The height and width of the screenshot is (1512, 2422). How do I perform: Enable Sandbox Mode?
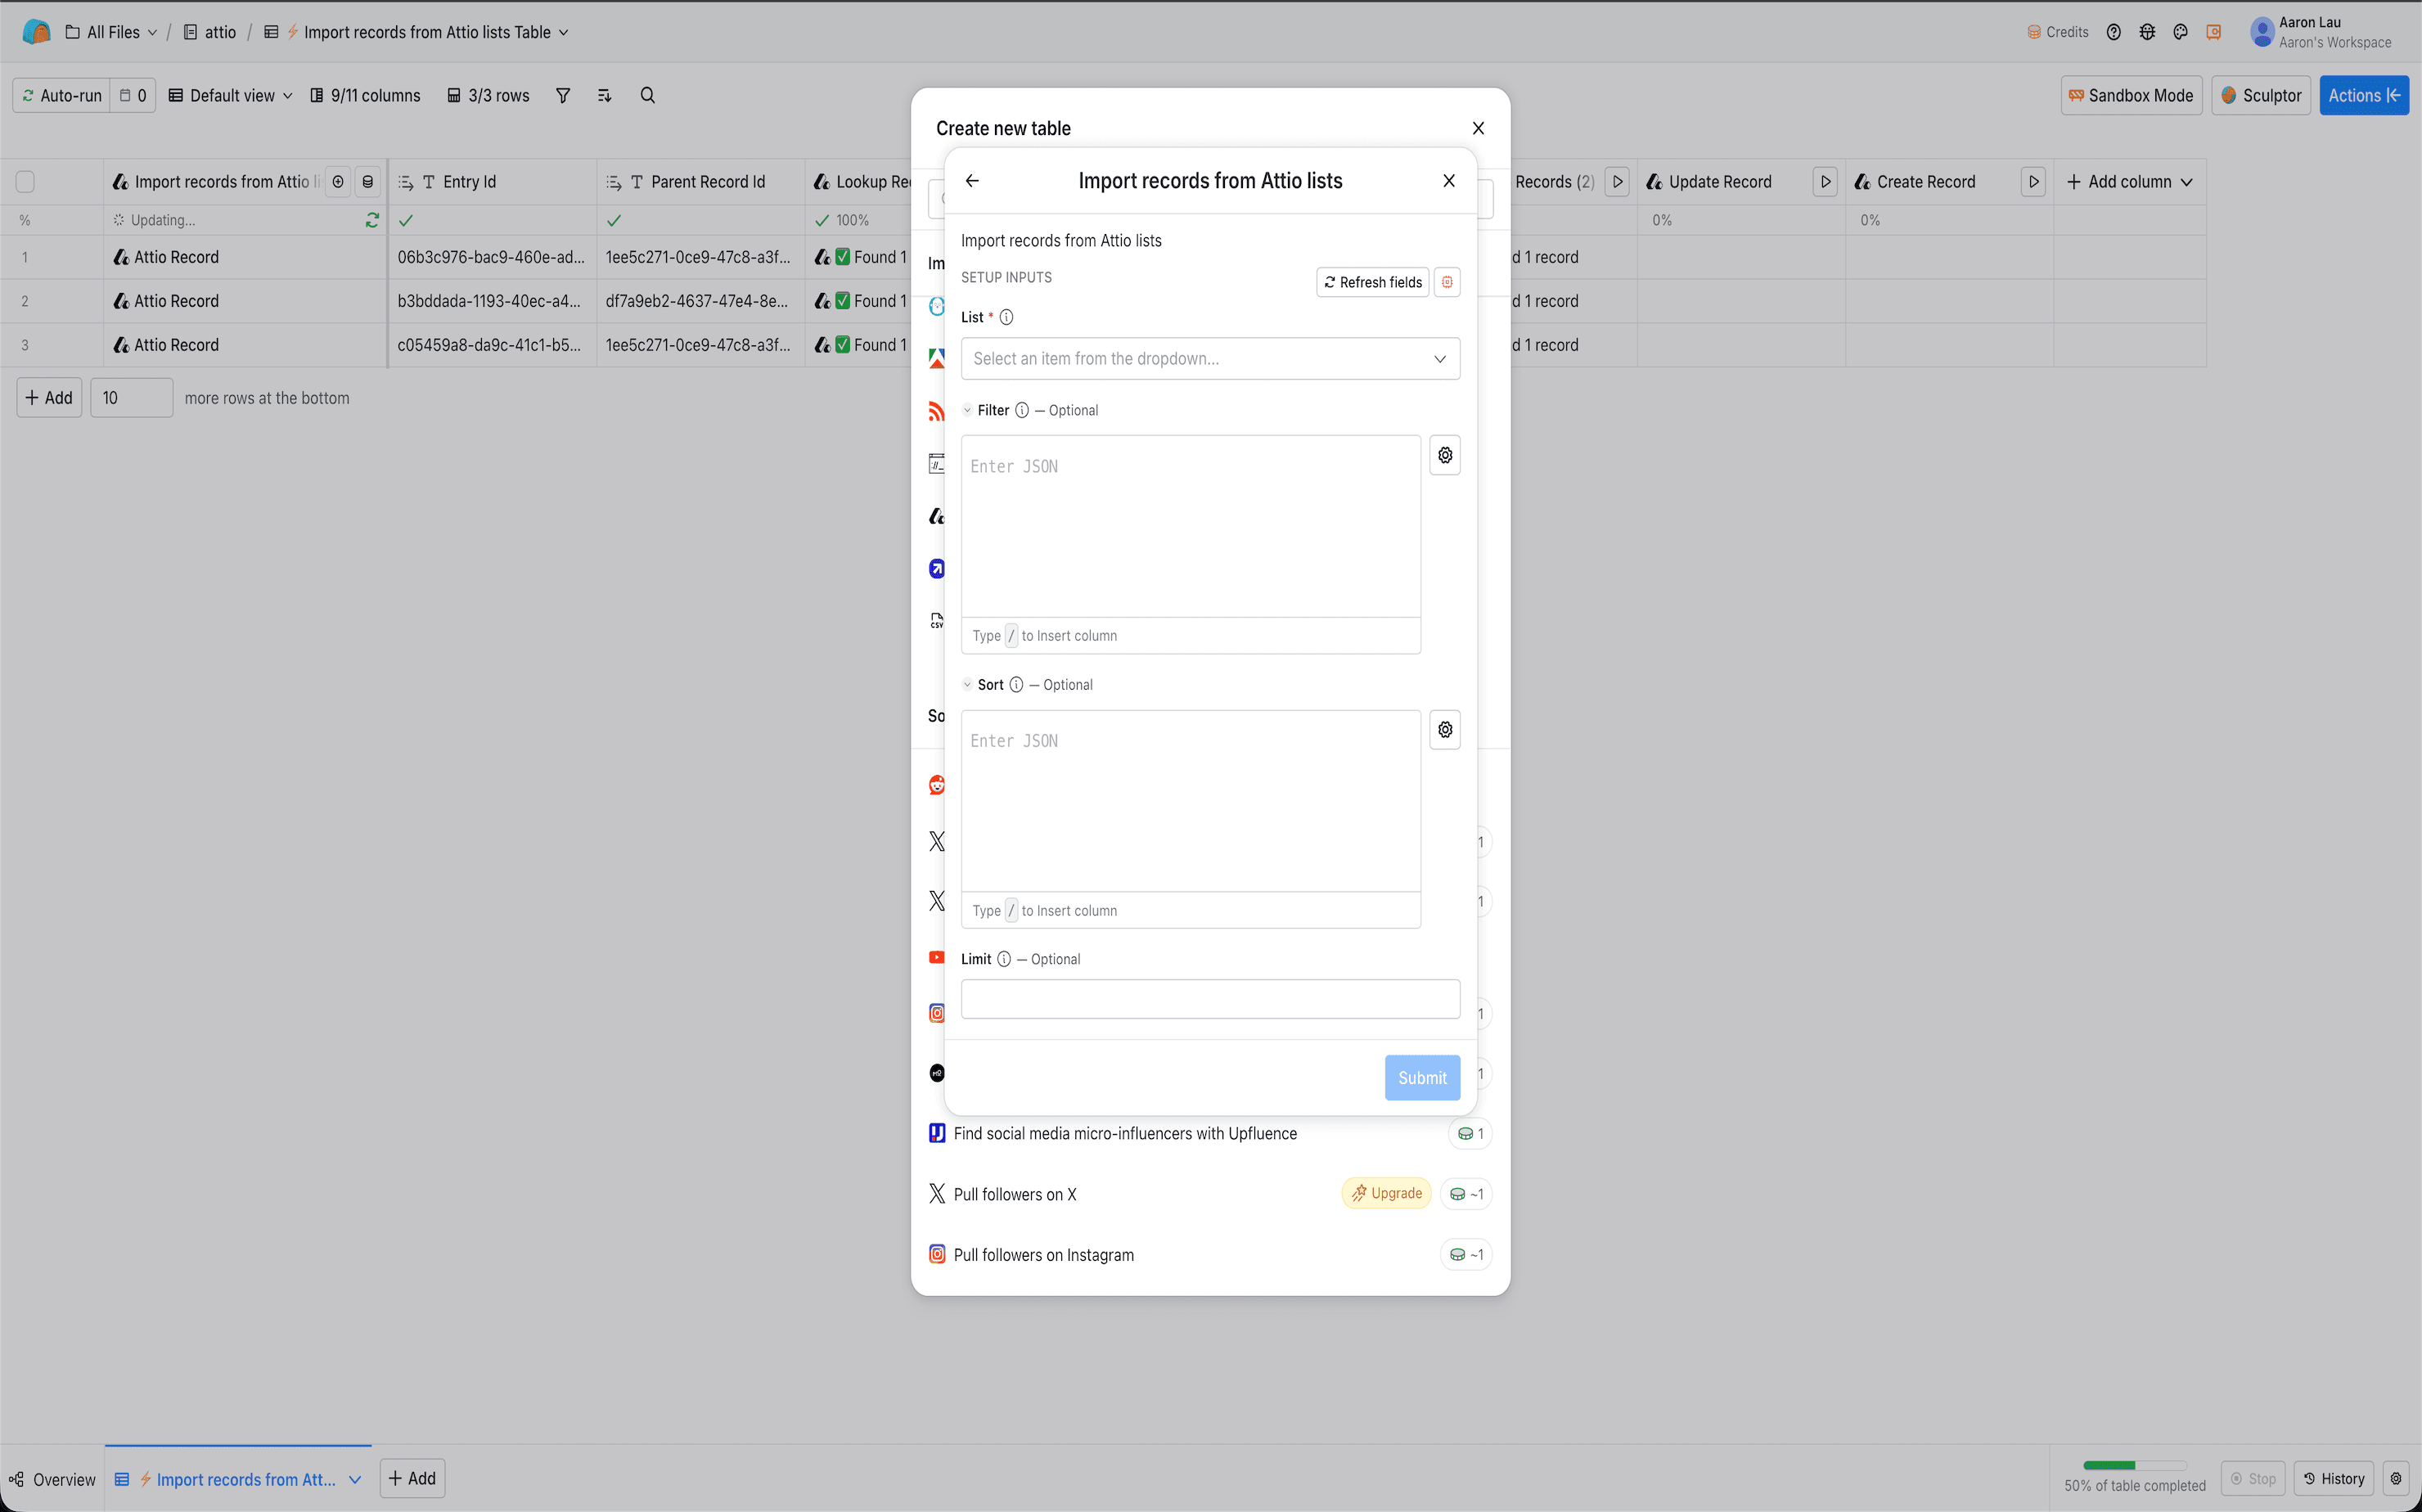(2131, 95)
